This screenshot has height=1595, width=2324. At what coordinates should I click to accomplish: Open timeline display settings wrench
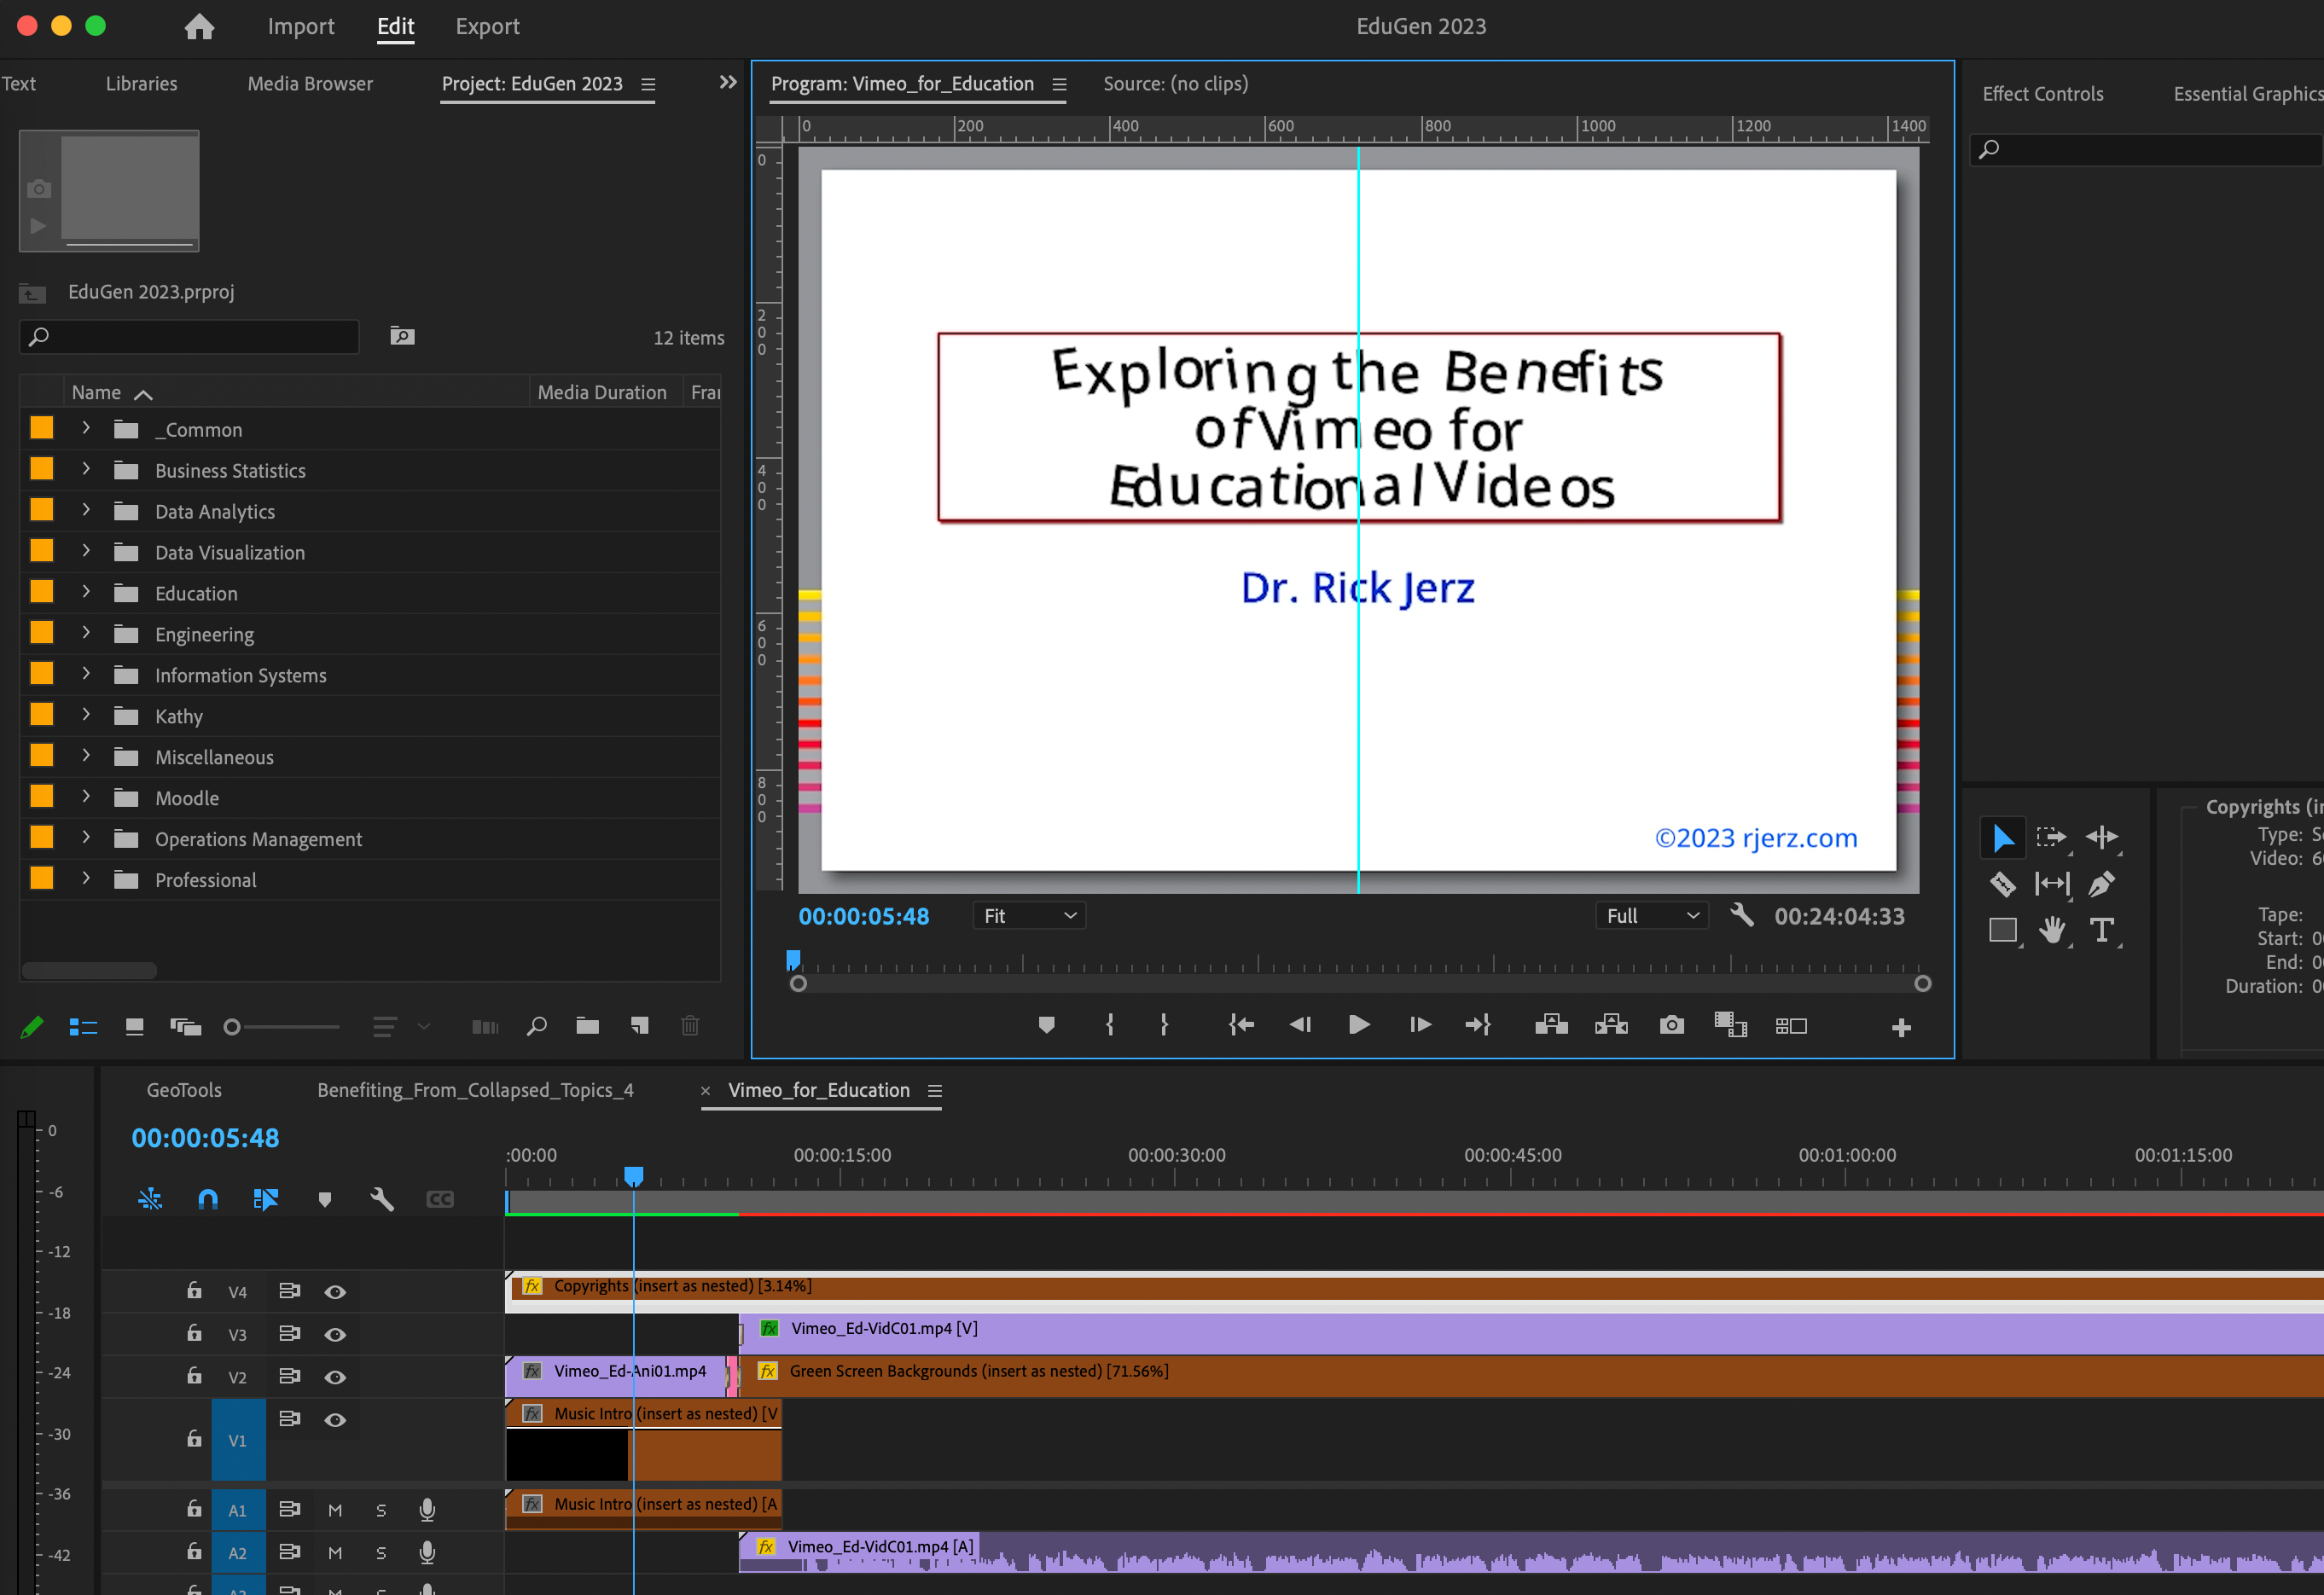tap(382, 1199)
